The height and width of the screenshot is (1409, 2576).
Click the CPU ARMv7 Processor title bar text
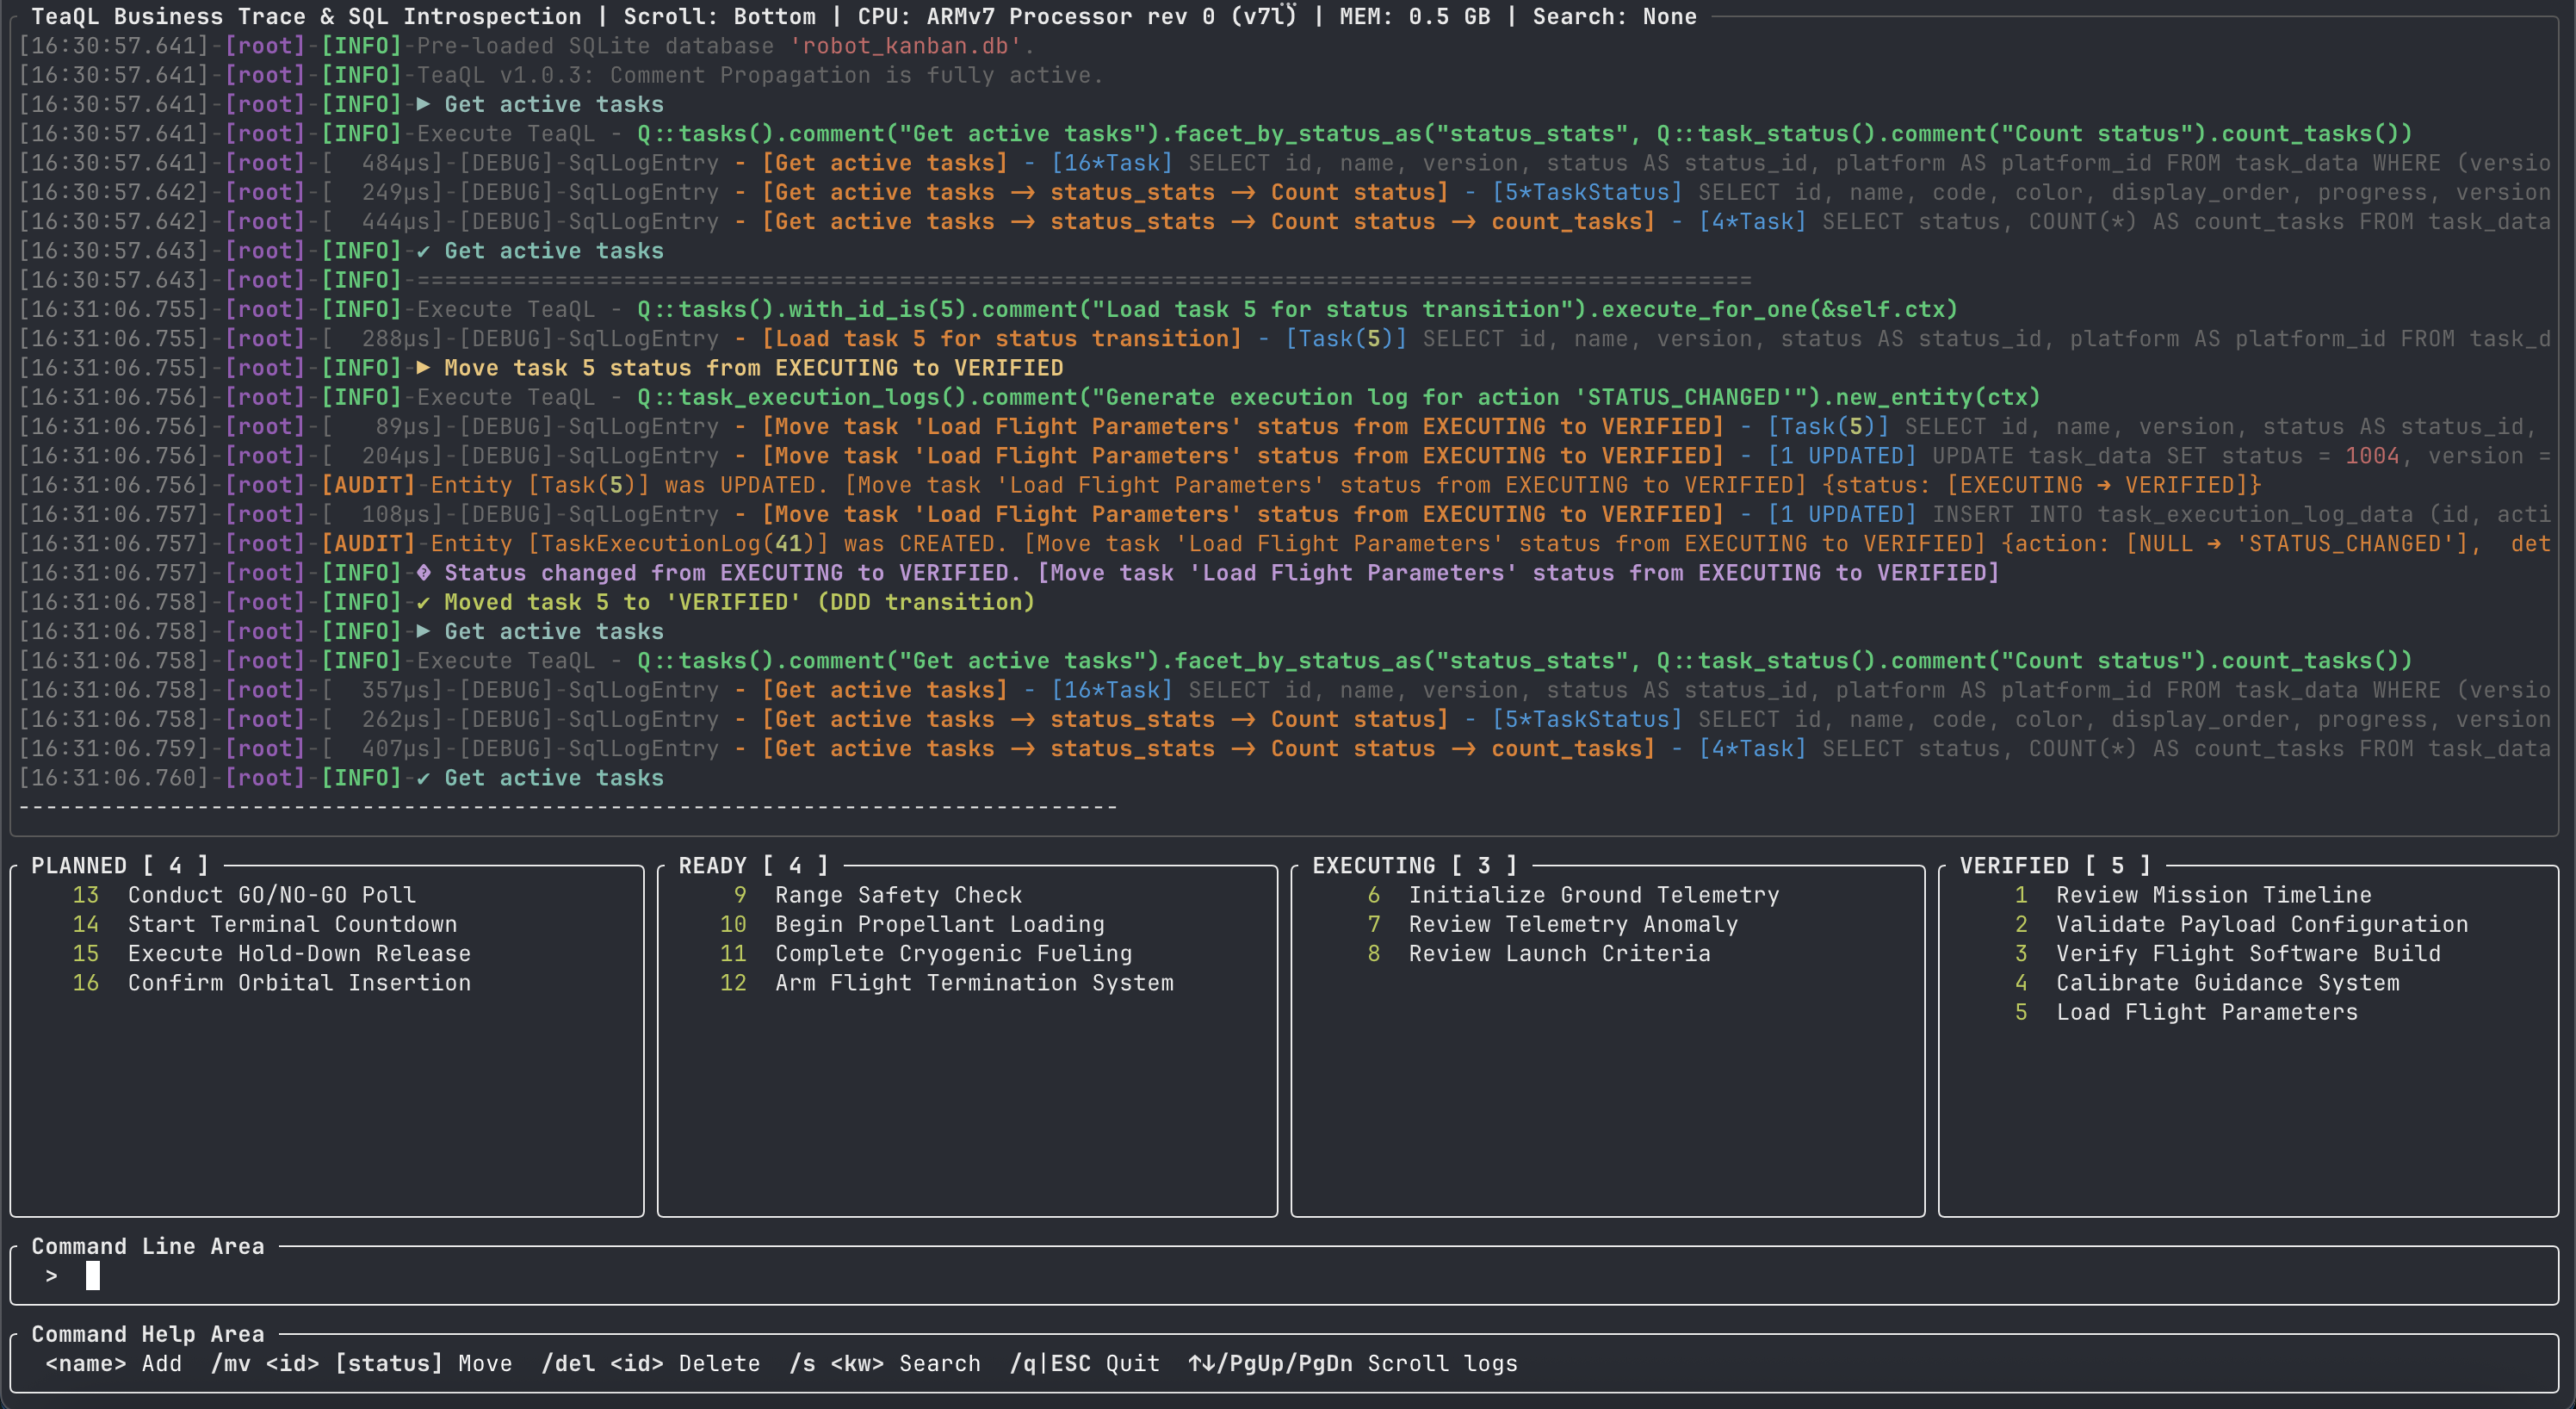pos(1076,16)
